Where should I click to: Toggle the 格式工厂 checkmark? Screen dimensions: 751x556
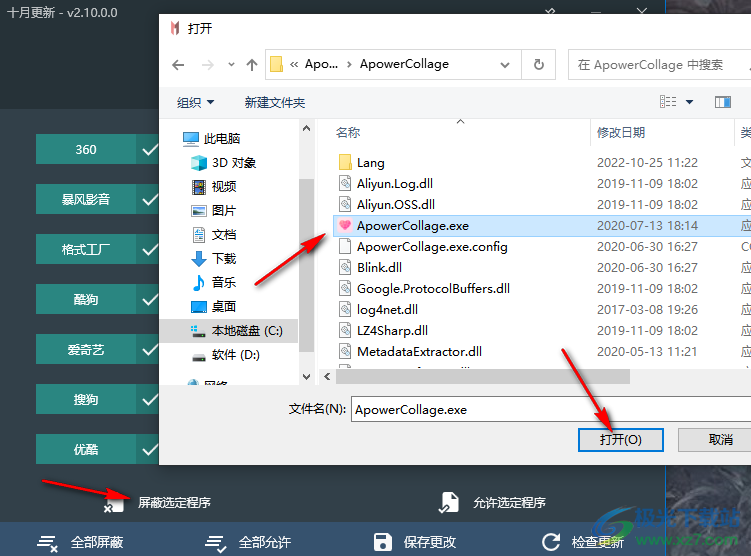click(x=149, y=250)
